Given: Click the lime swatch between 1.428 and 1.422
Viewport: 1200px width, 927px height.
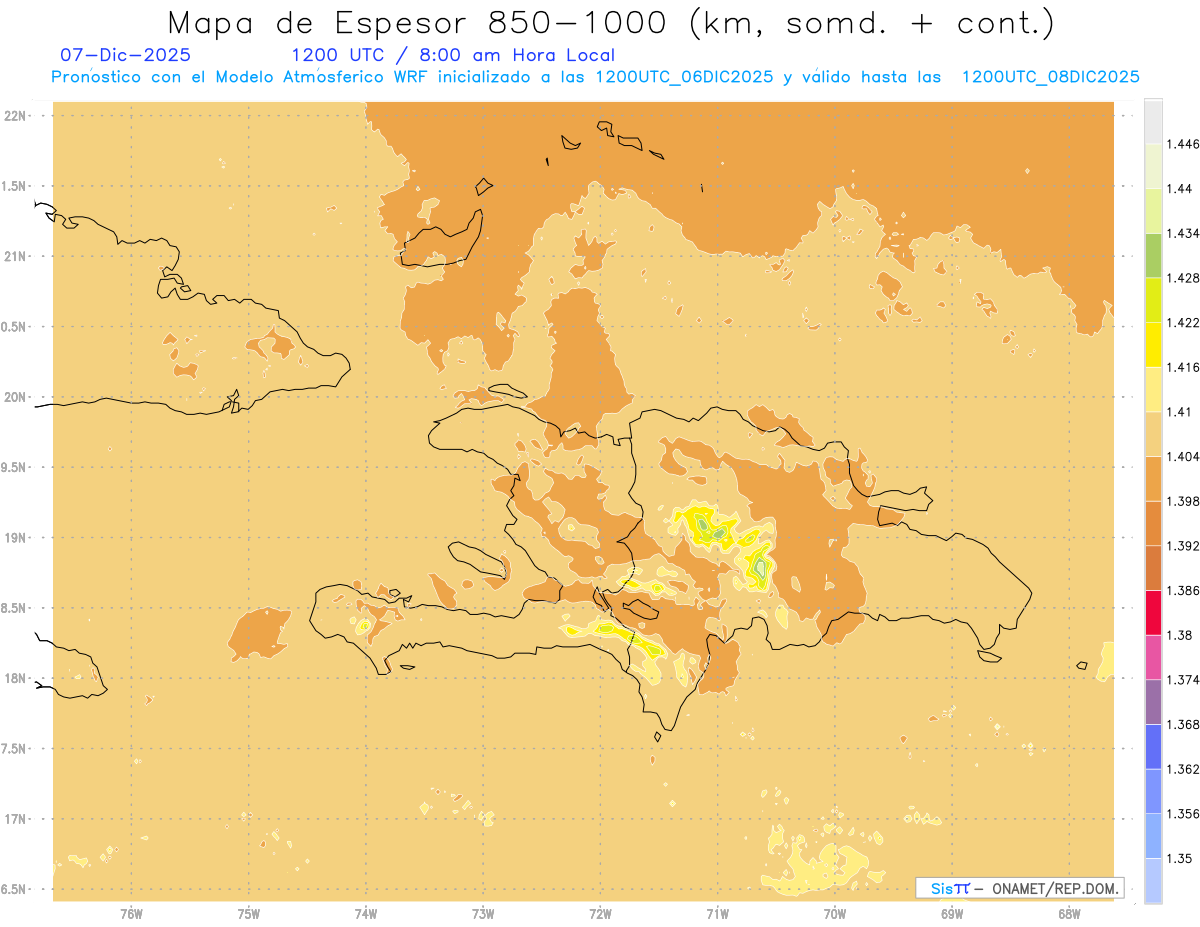Looking at the screenshot, I should coord(1153,300).
